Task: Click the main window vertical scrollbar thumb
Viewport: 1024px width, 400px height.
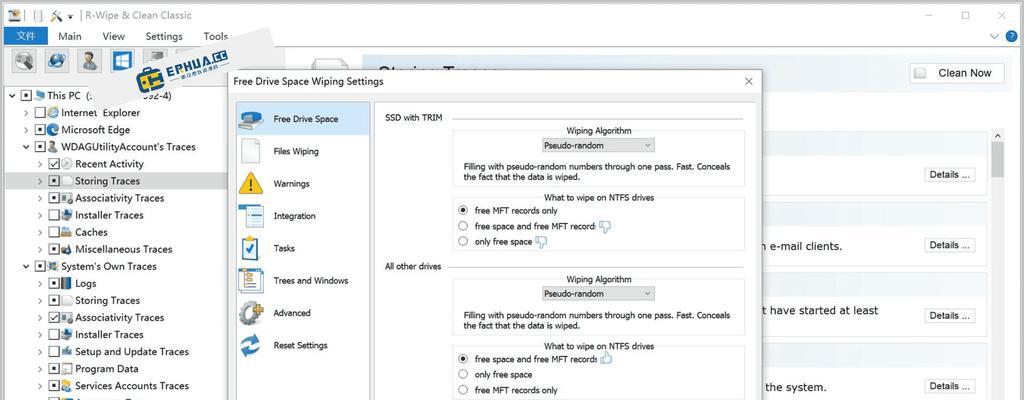Action: click(x=997, y=159)
